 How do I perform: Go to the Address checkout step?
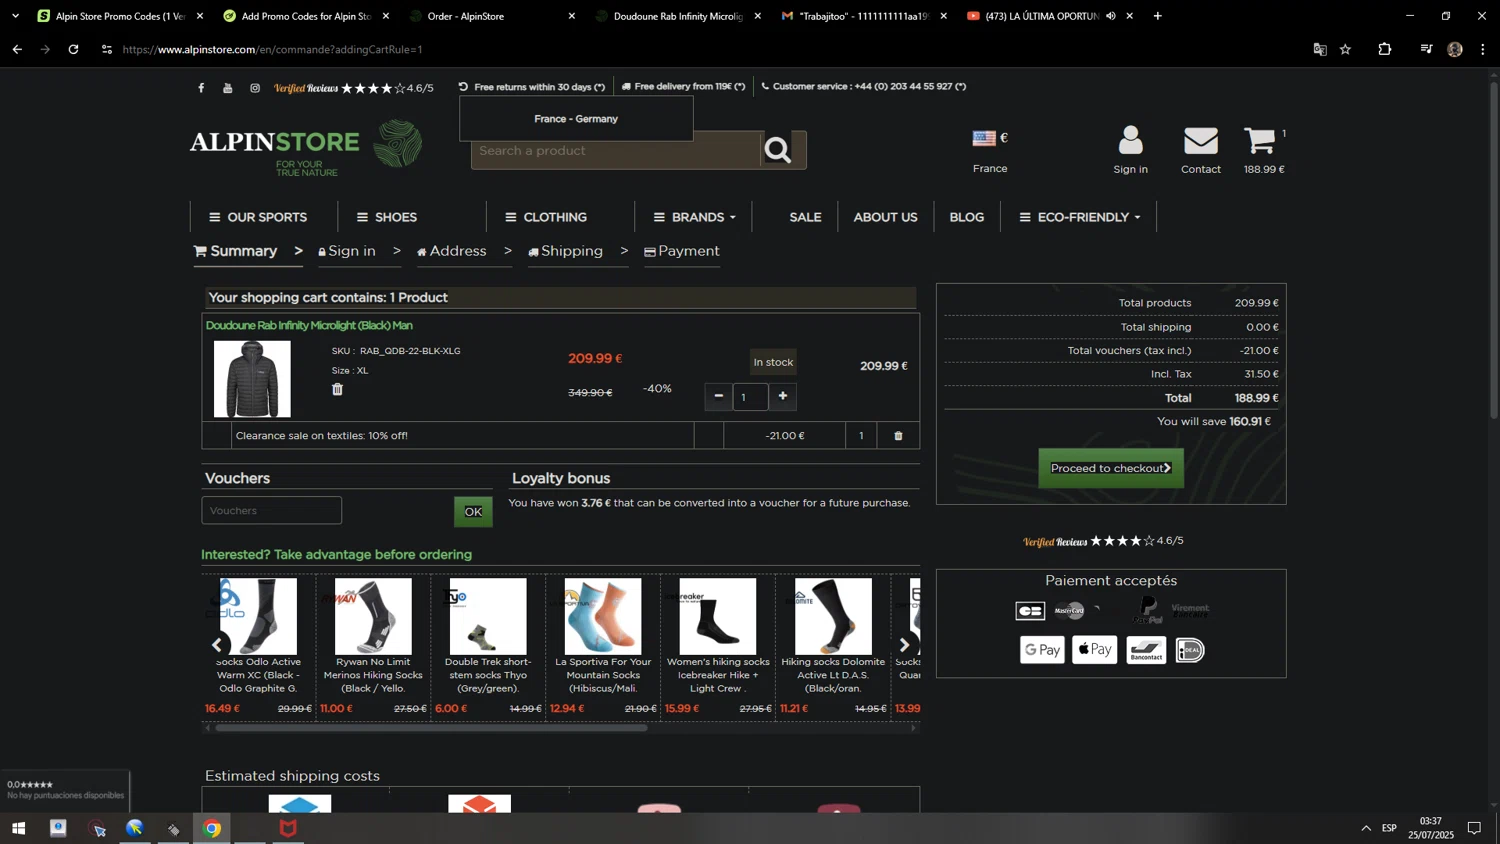(451, 251)
